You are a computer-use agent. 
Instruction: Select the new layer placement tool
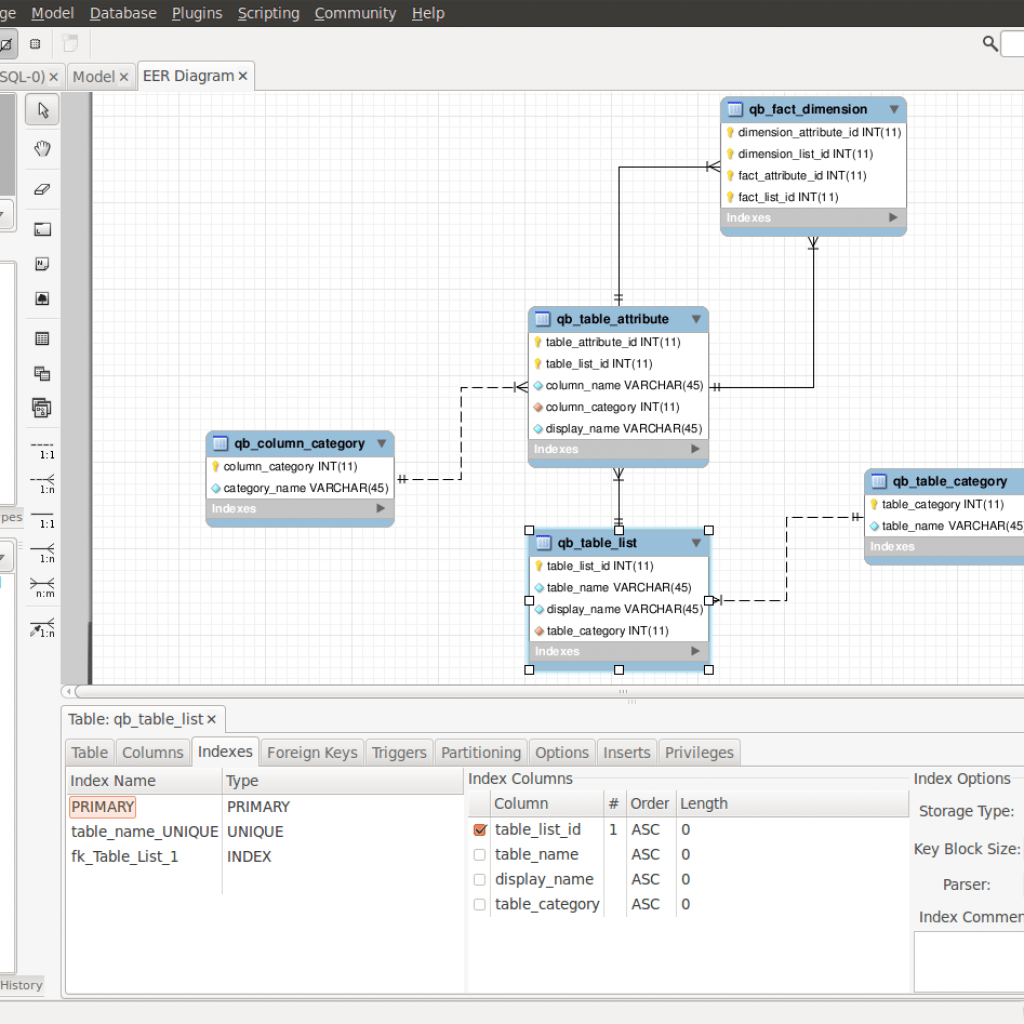point(41,228)
